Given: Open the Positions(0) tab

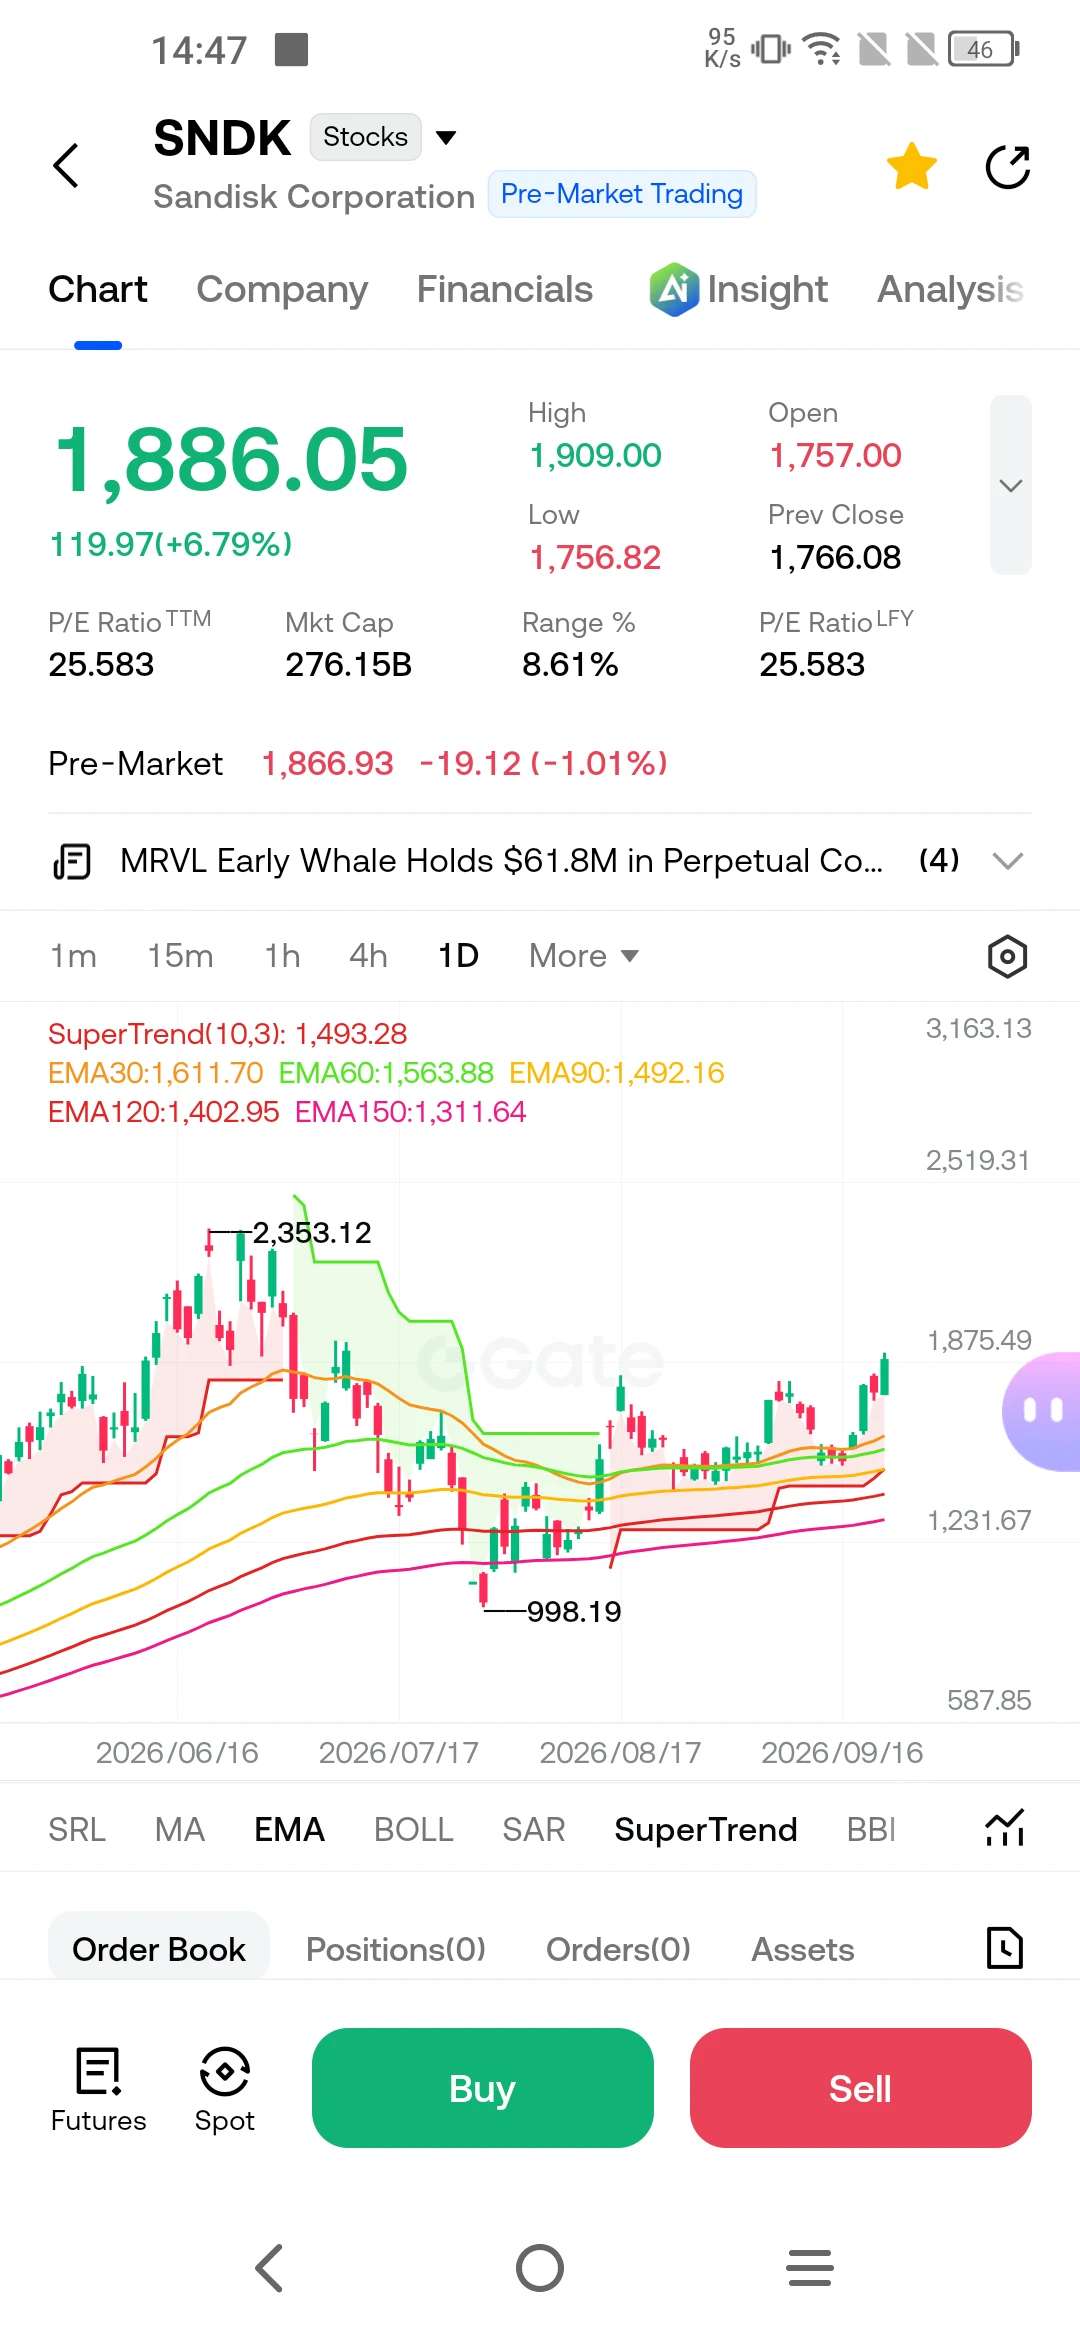Looking at the screenshot, I should (396, 1949).
